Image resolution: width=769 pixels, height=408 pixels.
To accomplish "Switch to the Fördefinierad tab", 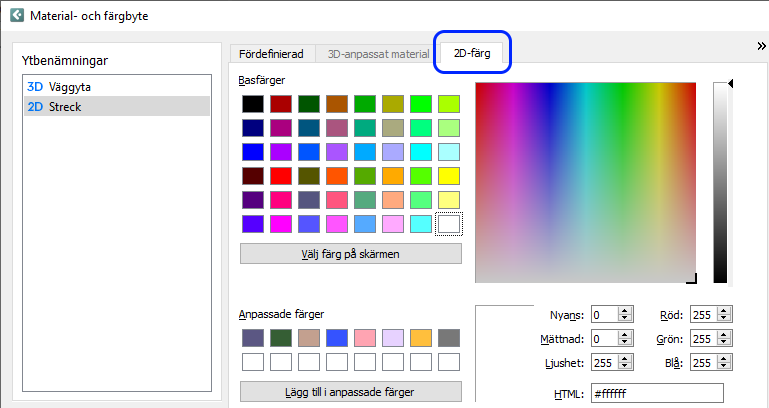I will point(272,53).
